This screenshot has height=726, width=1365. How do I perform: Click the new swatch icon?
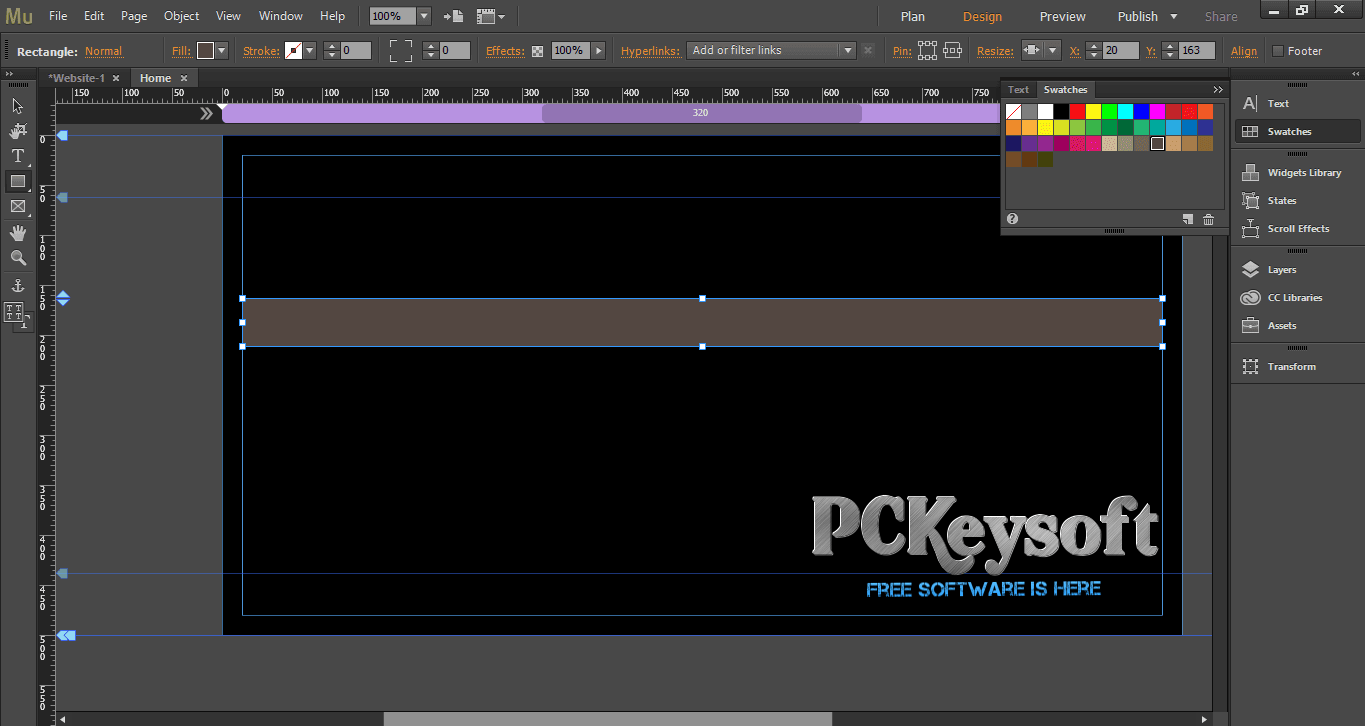point(1188,219)
